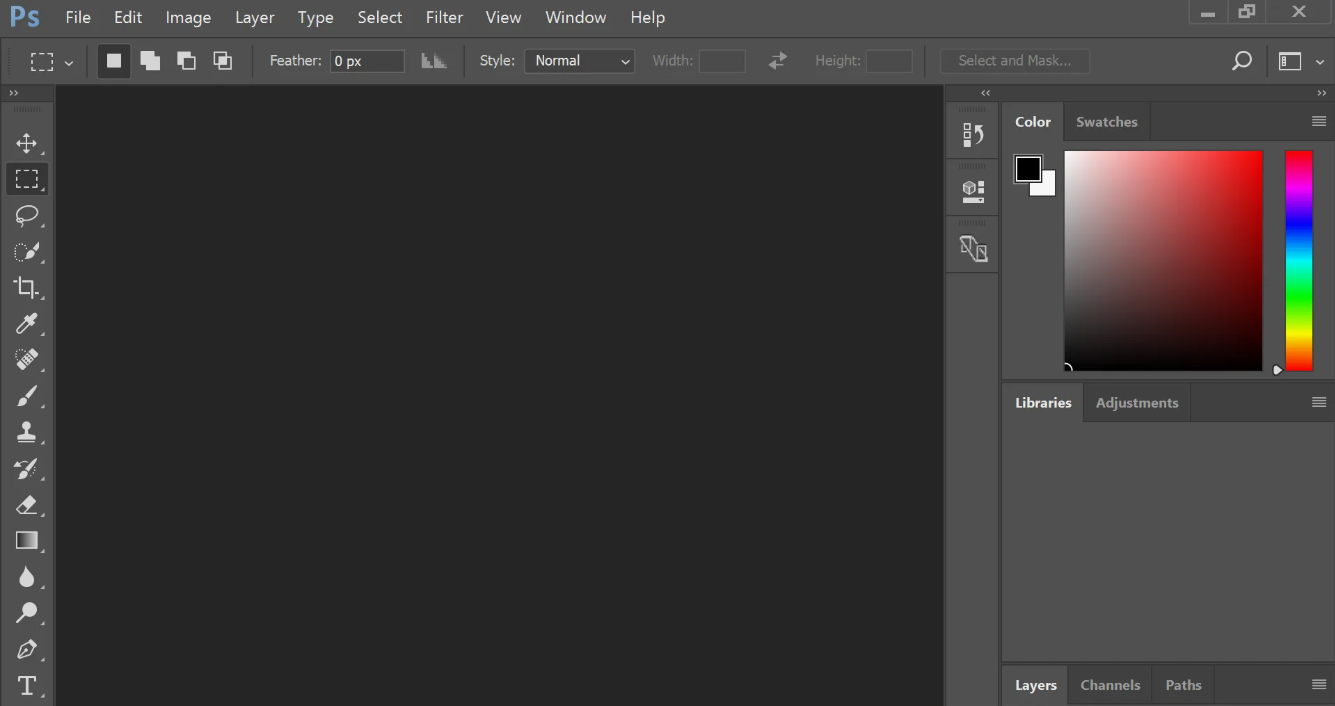
Task: Expand the left tools panel arrows
Action: 14,93
